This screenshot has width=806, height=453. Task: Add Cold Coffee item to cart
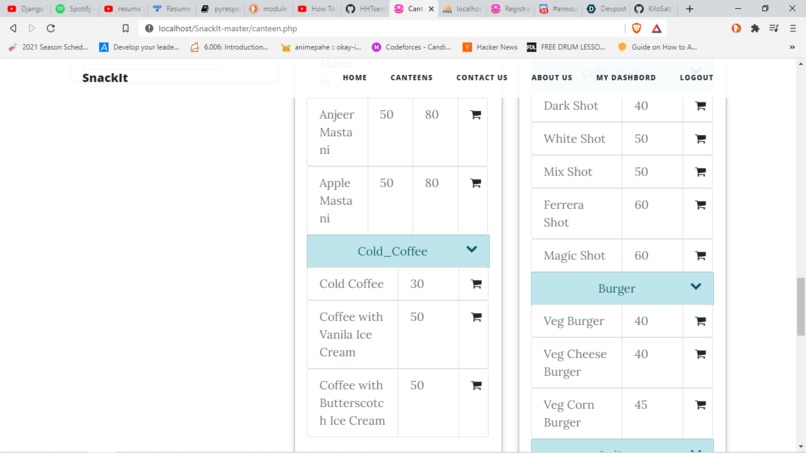point(476,284)
